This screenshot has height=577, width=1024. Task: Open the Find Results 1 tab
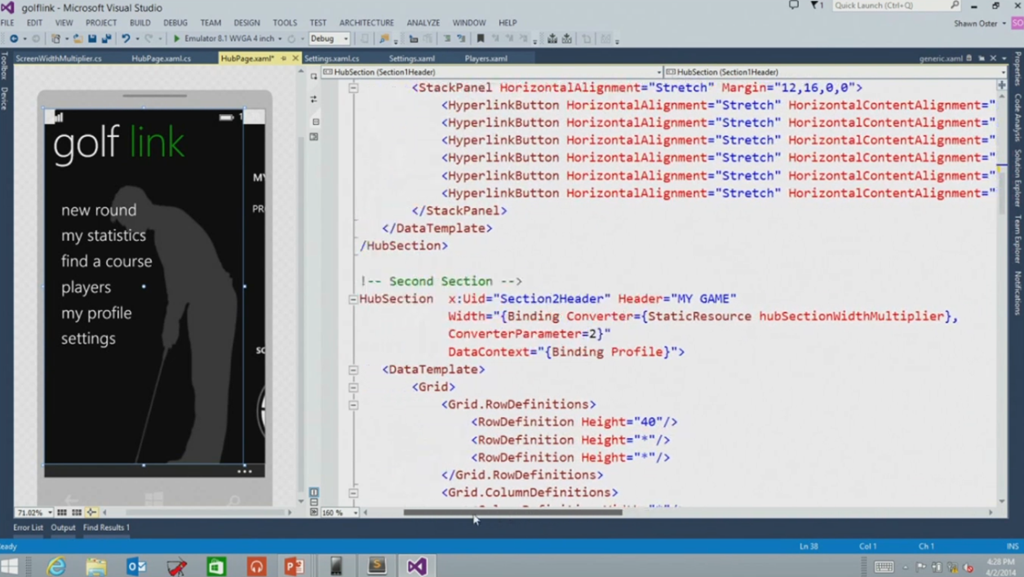tap(106, 527)
